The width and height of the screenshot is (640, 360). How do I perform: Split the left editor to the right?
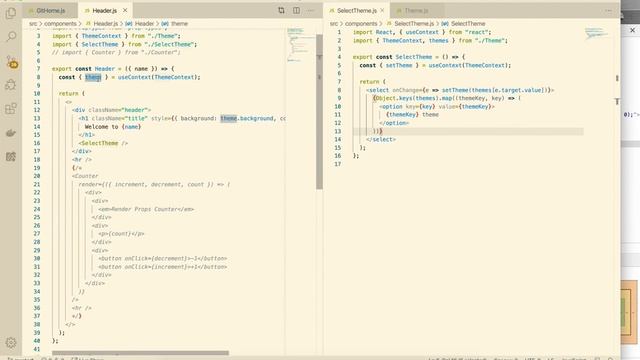(x=296, y=10)
